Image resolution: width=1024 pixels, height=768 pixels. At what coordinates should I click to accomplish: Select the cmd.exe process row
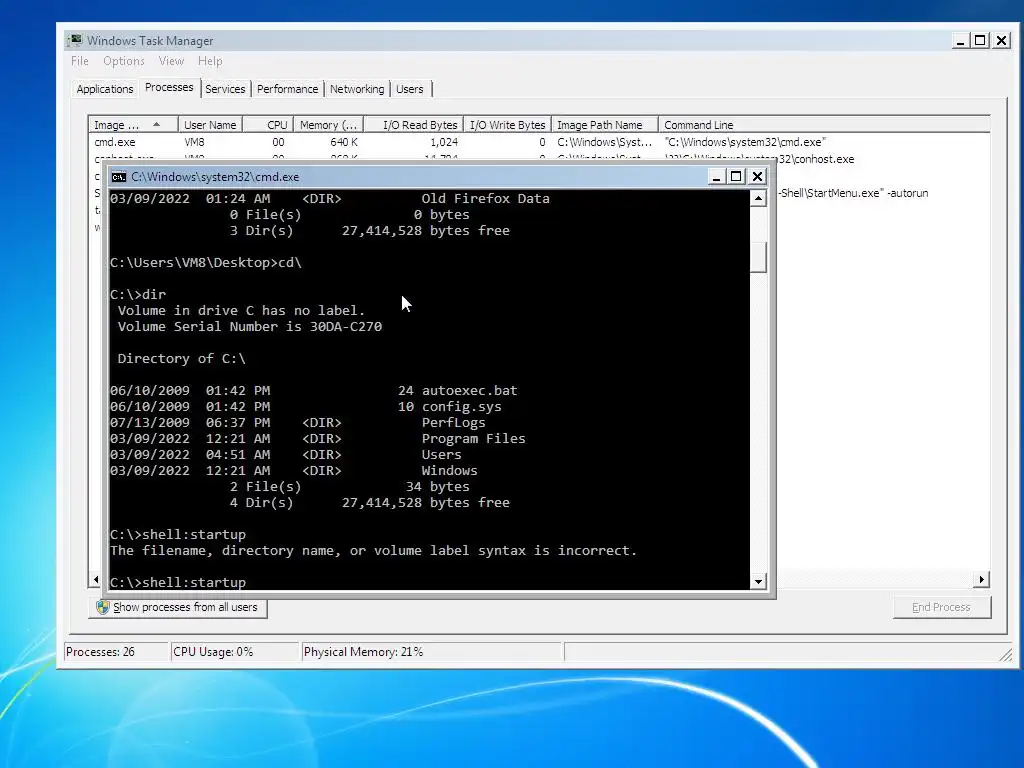point(539,142)
